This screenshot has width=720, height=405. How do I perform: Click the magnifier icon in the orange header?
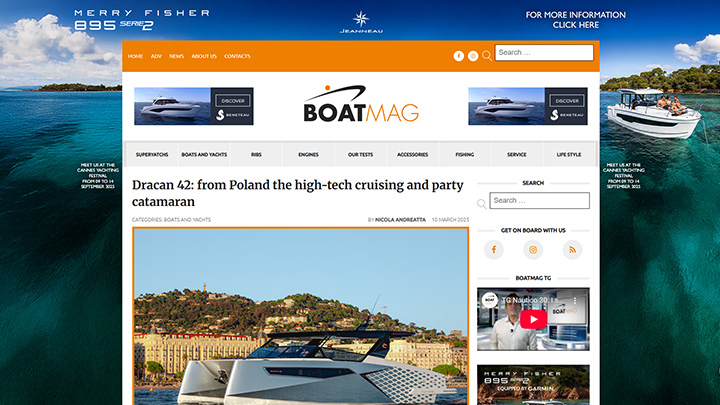487,56
